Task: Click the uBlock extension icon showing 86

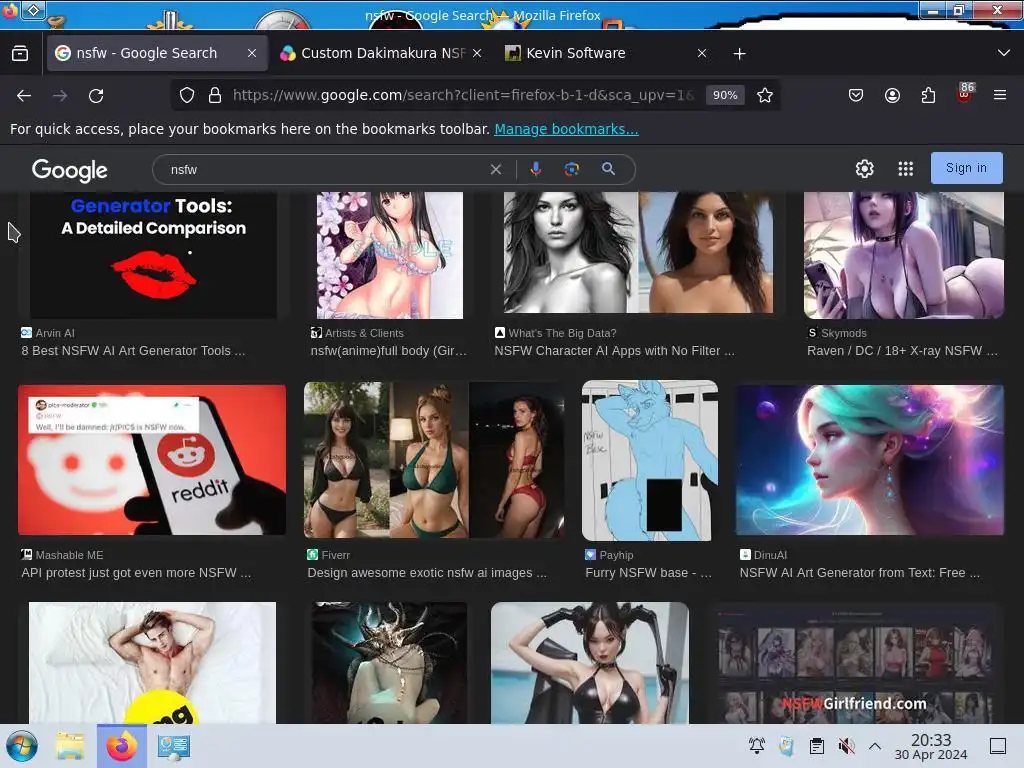Action: [x=965, y=93]
